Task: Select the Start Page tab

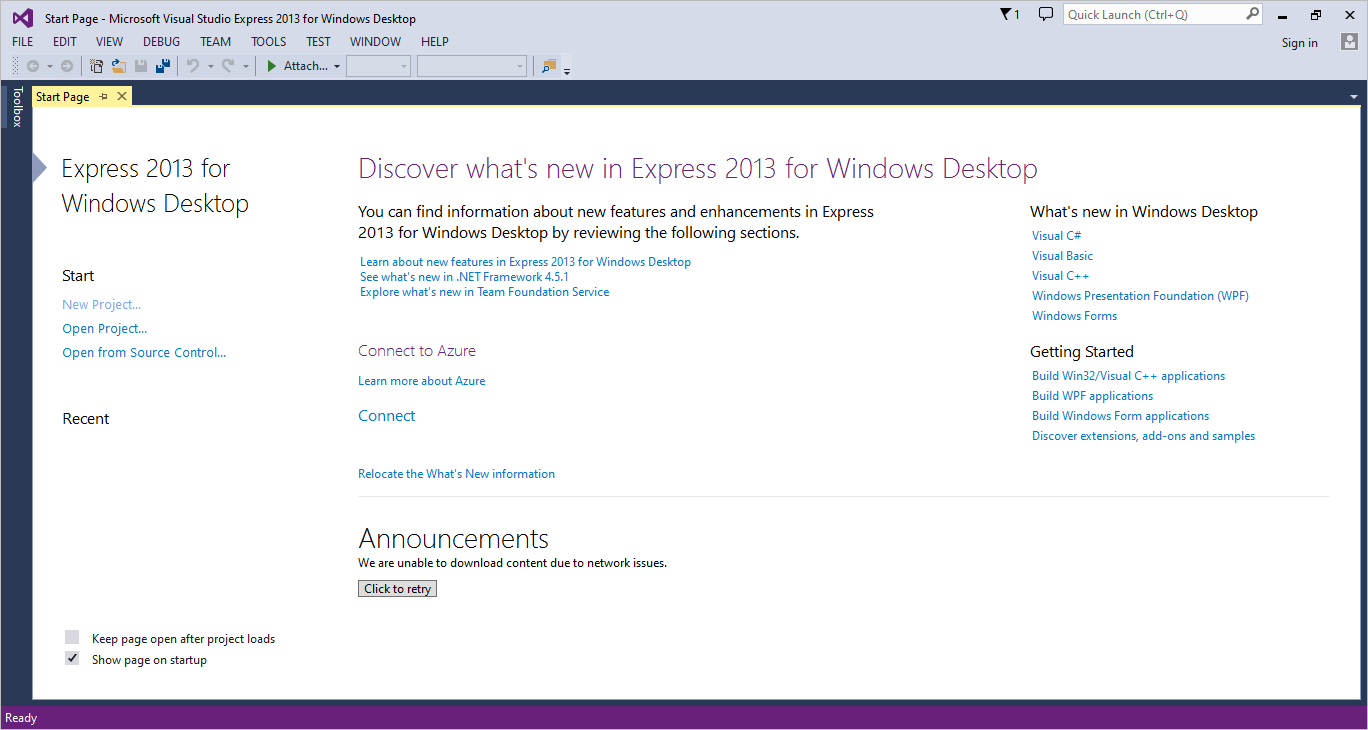Action: [63, 97]
